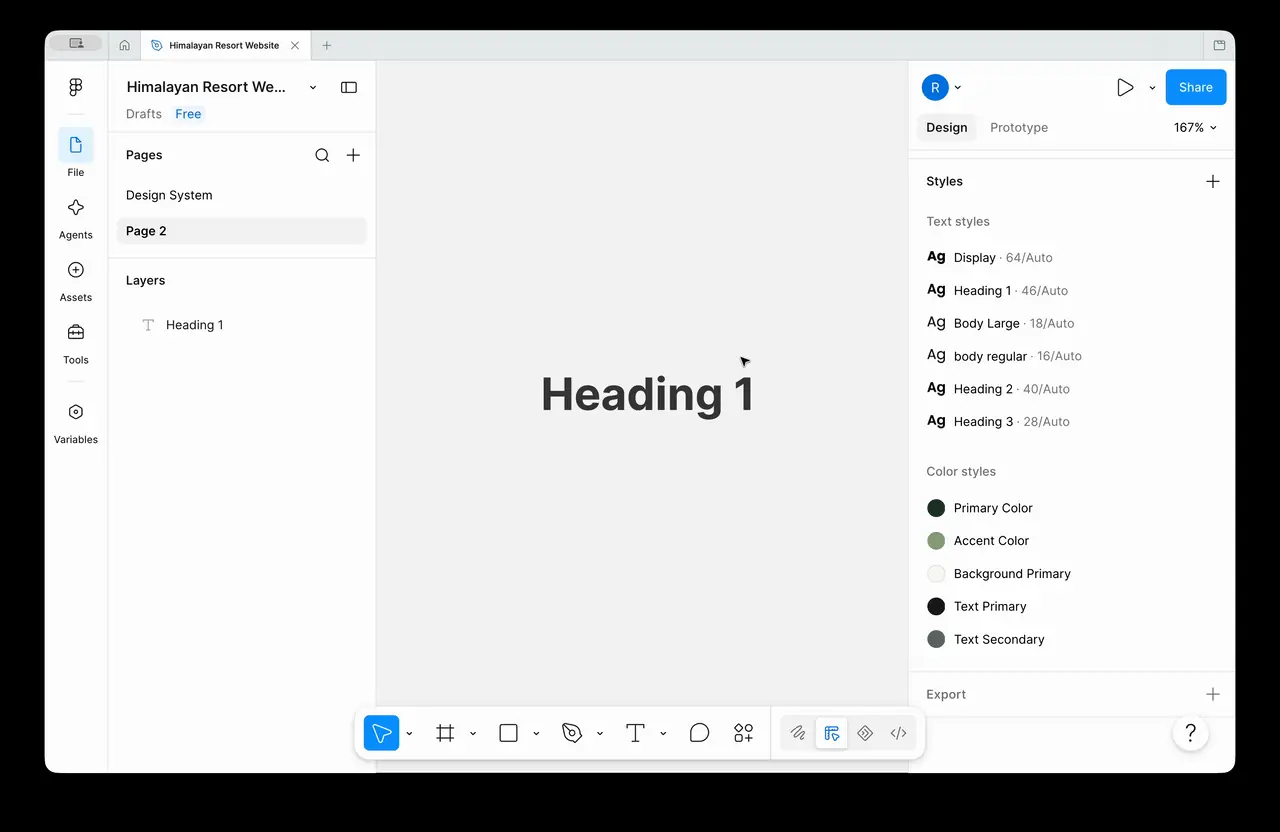Pick the Accent Color swatch

pyautogui.click(x=936, y=541)
